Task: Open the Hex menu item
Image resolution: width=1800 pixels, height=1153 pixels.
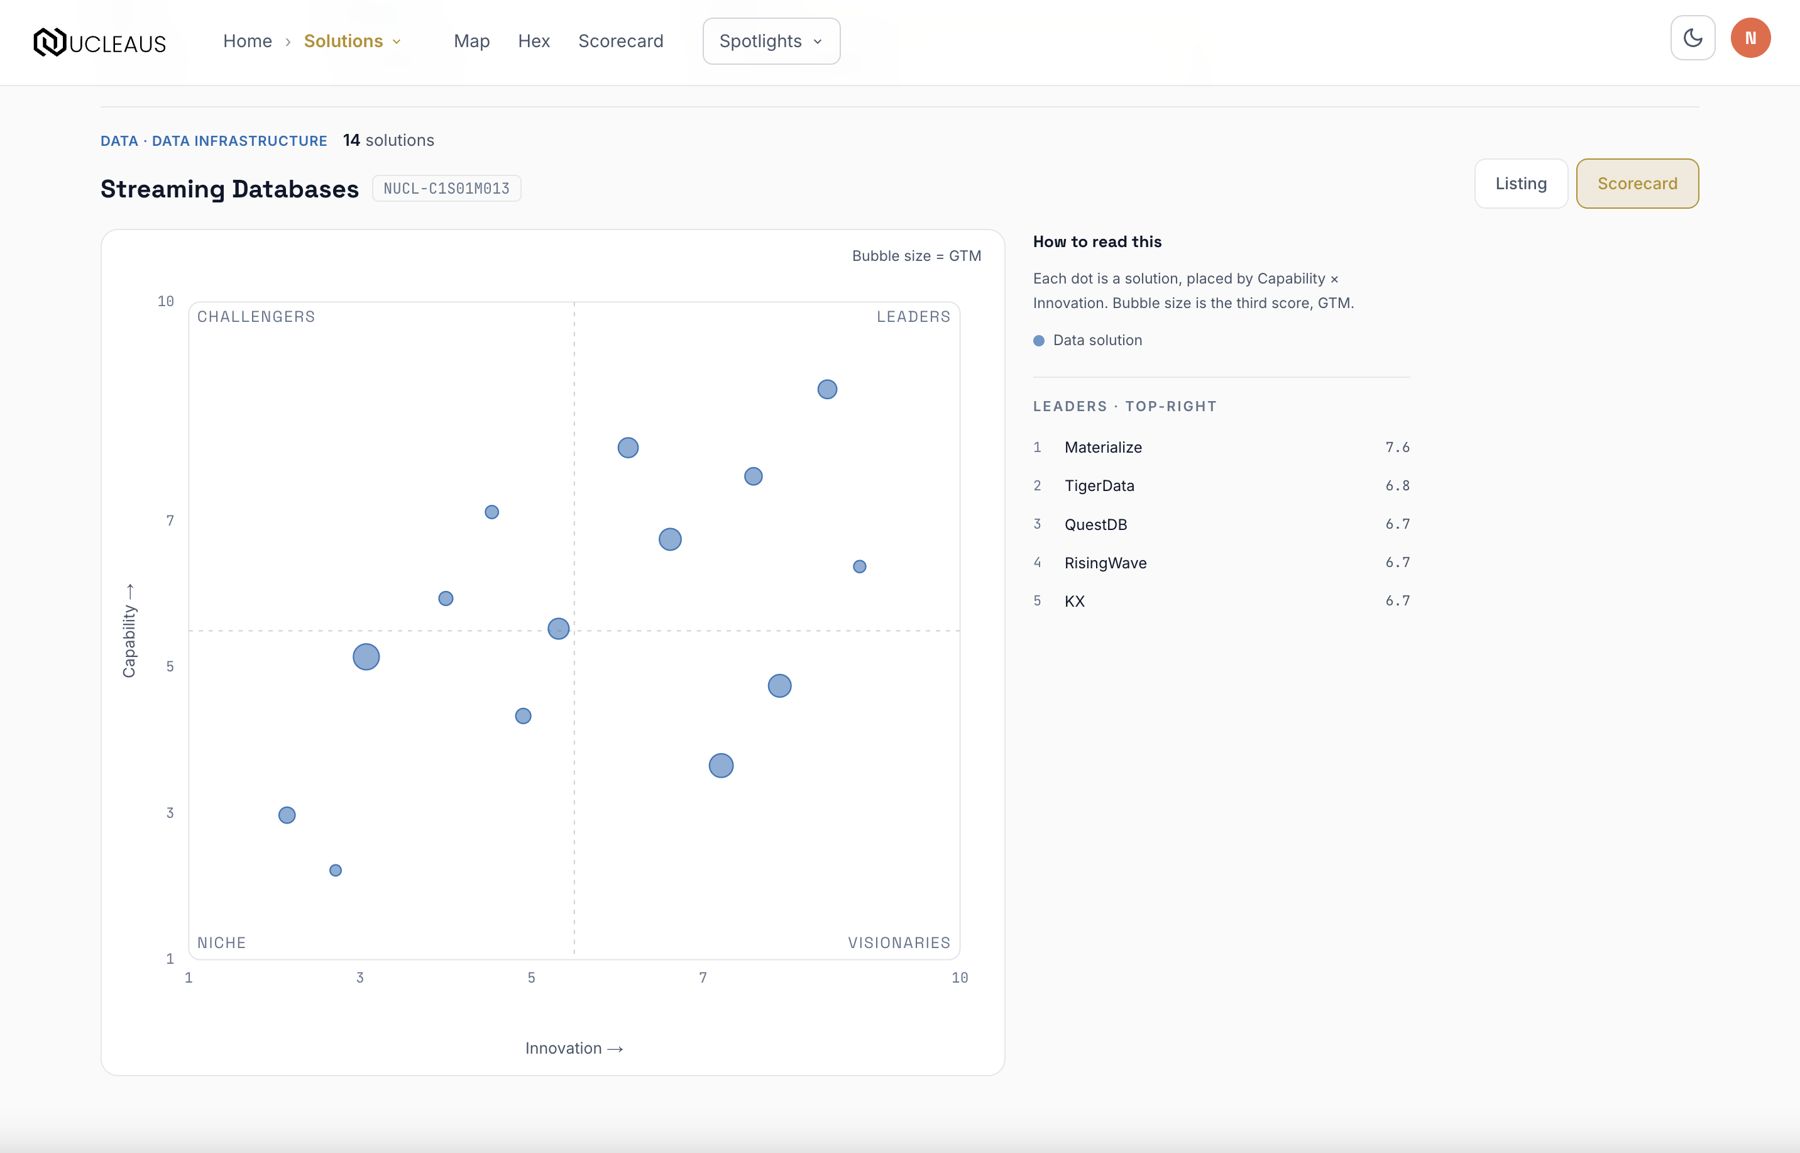Action: pyautogui.click(x=534, y=41)
